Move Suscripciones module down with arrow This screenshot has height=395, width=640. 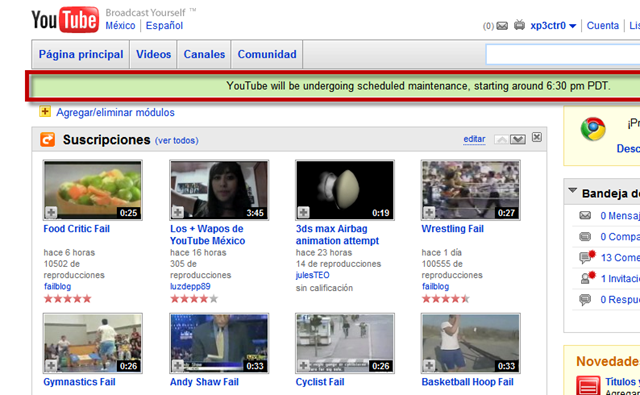[x=518, y=140]
